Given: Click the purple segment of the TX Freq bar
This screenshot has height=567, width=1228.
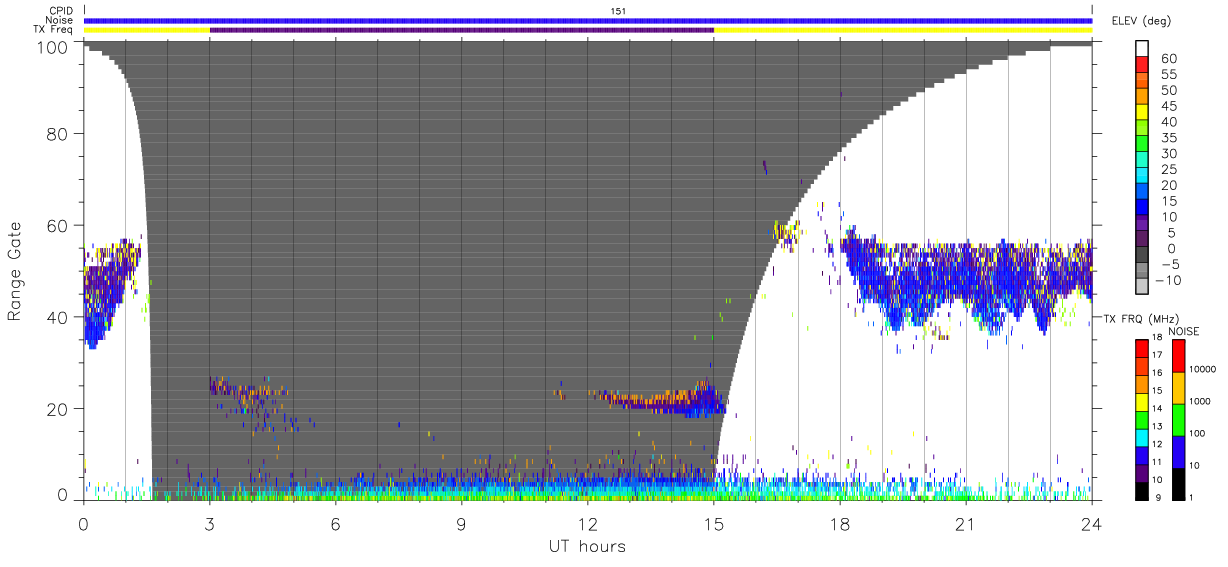Looking at the screenshot, I should [x=462, y=30].
